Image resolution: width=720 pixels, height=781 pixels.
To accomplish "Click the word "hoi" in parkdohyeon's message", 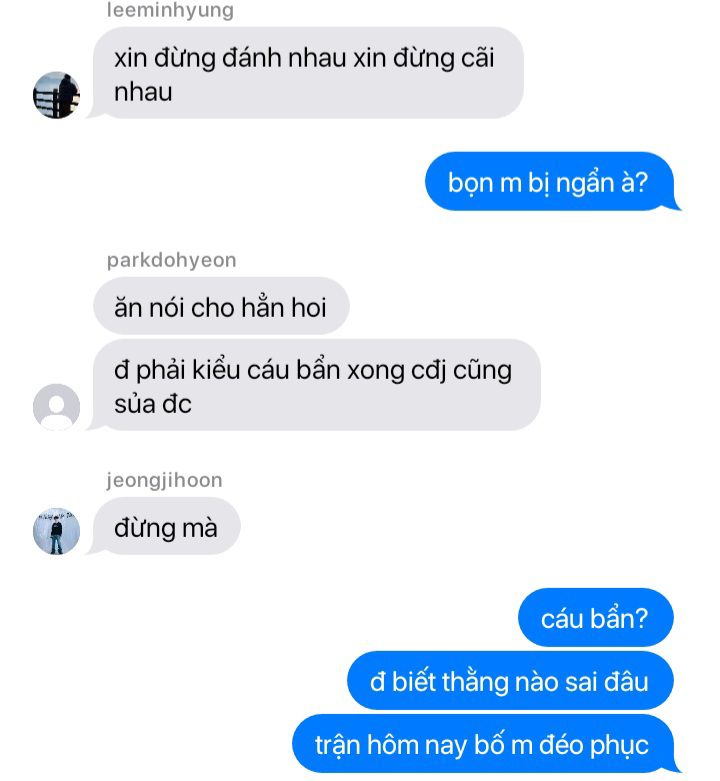I will (x=309, y=307).
